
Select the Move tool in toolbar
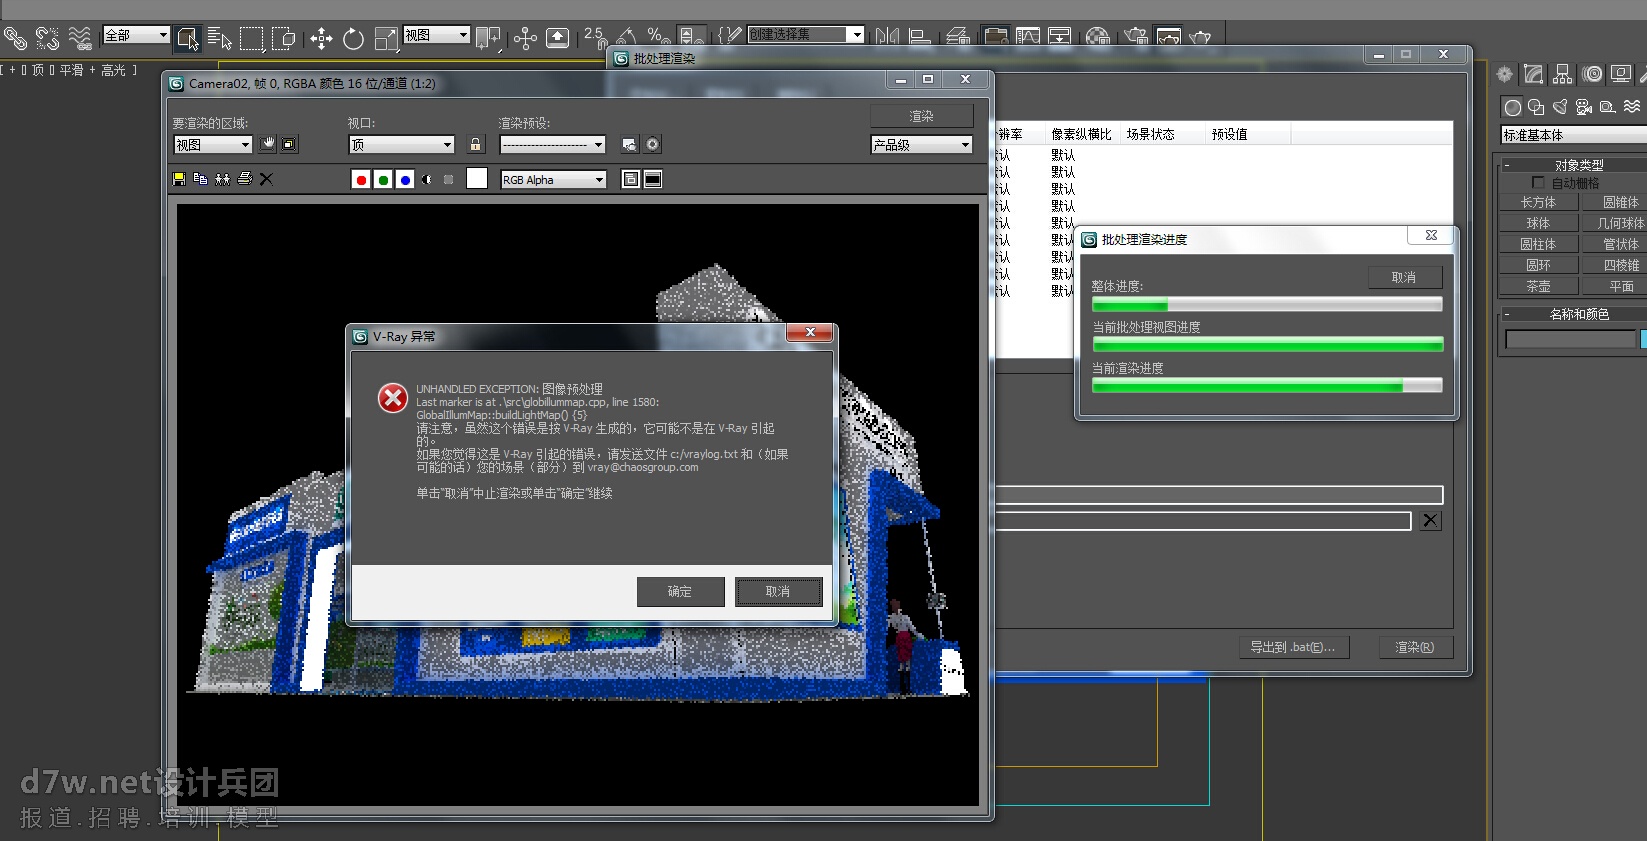321,39
